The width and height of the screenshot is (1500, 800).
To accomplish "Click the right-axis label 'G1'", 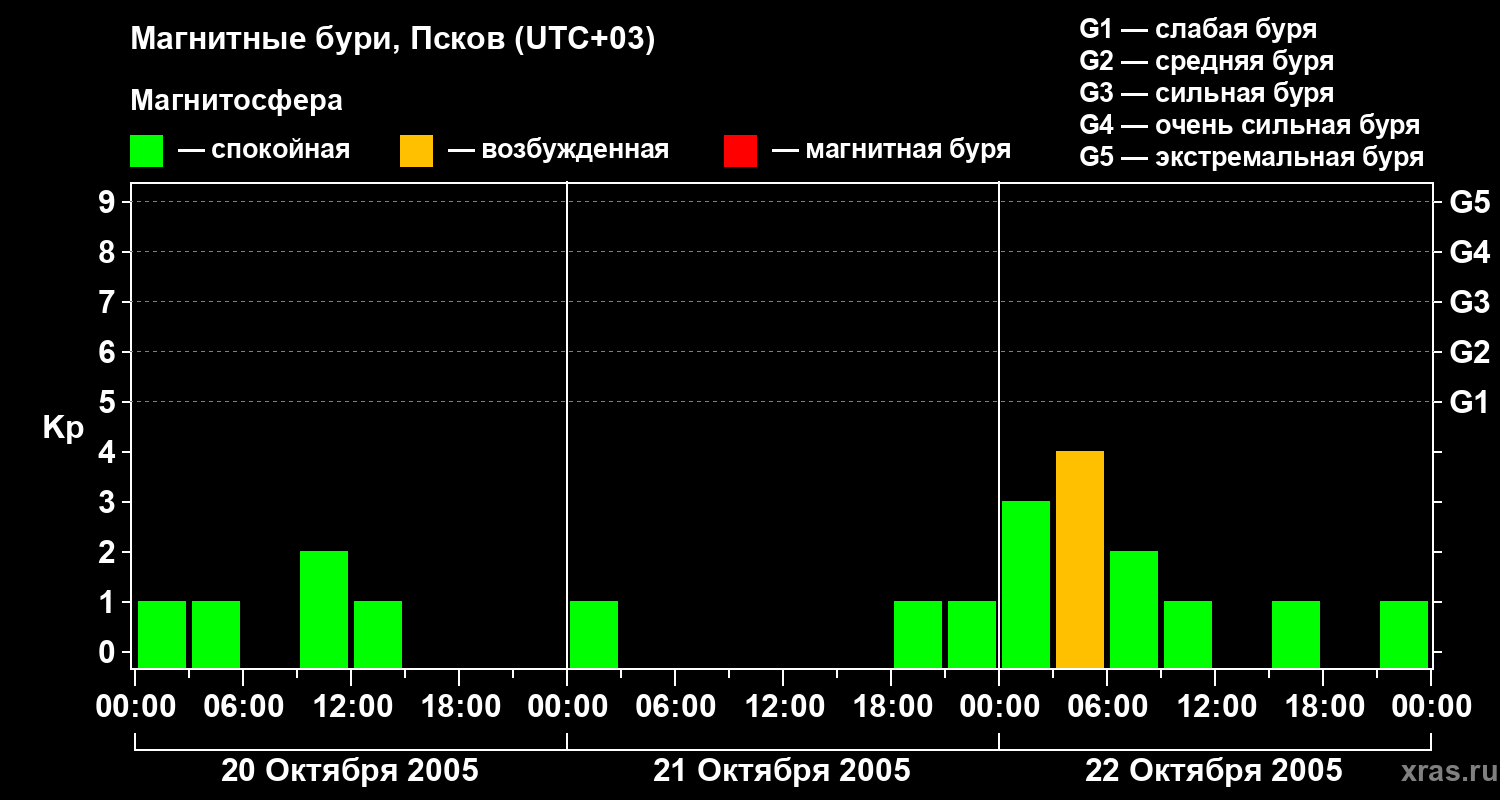I will (x=1469, y=402).
